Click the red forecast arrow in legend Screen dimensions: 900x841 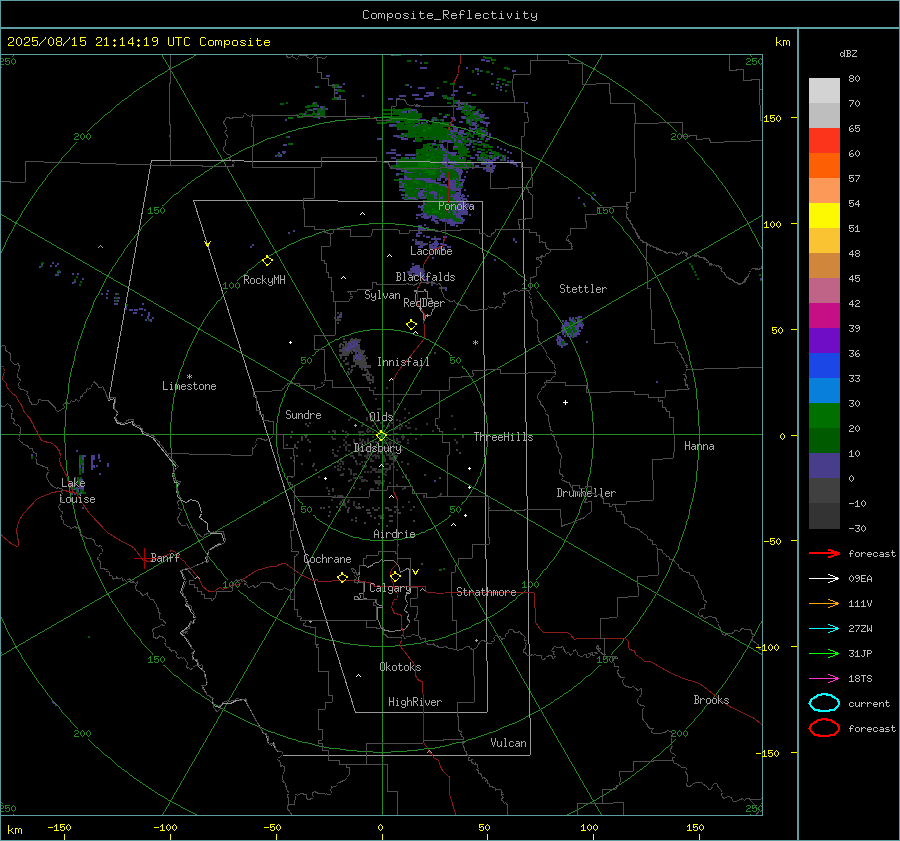[824, 553]
